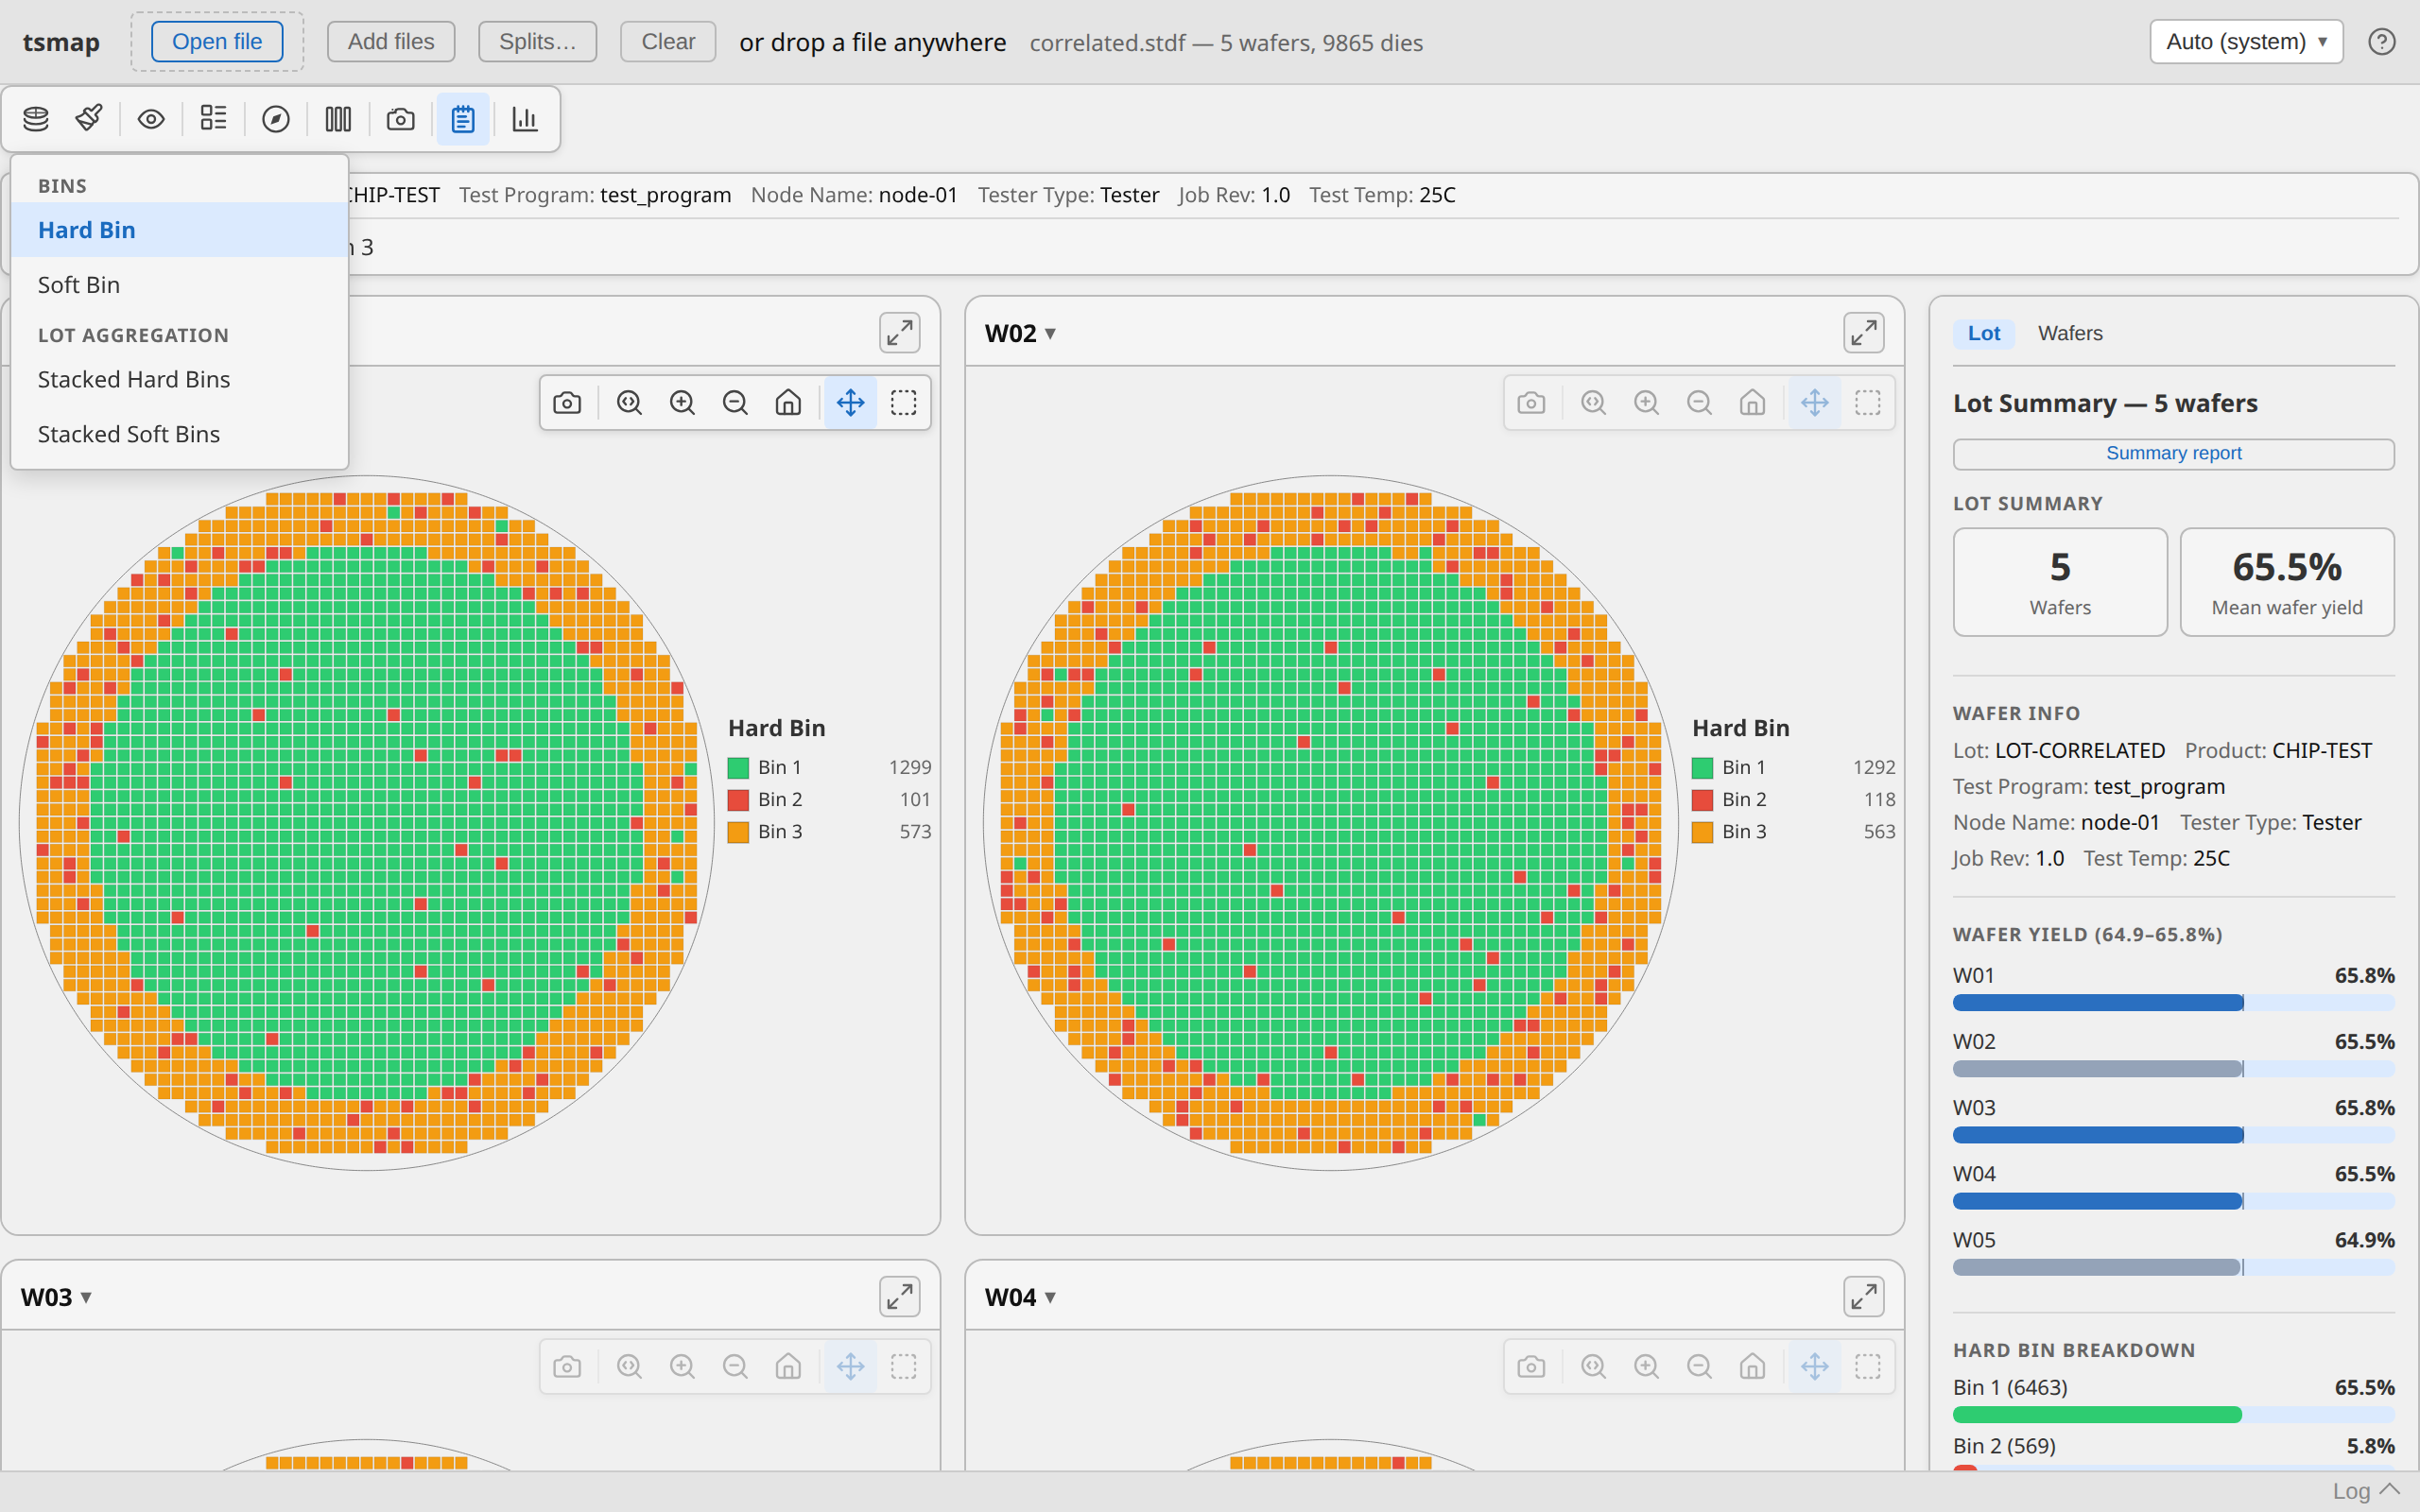Image resolution: width=2420 pixels, height=1512 pixels.
Task: Click the W05 wafer yield bar
Action: coord(2173,1267)
